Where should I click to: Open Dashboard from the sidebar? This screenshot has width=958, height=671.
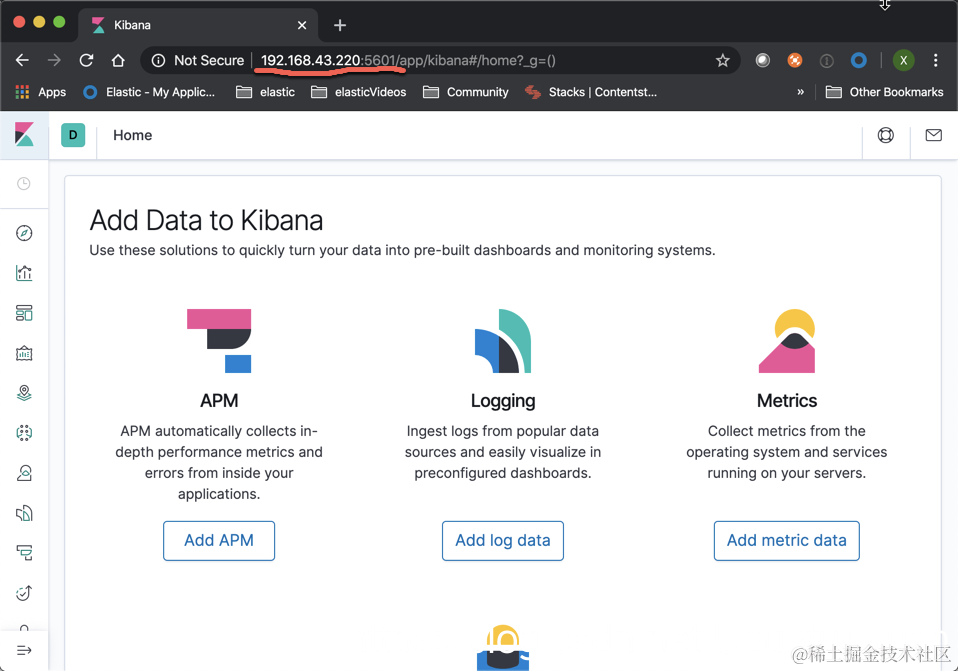coord(24,314)
